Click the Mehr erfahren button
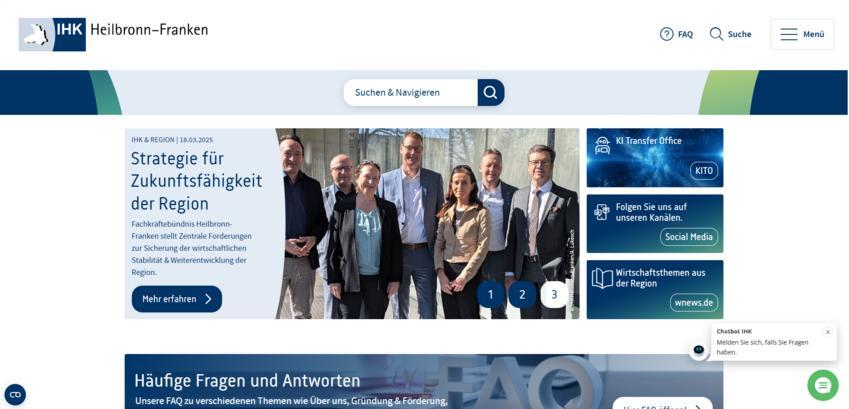The height and width of the screenshot is (409, 849). tap(177, 299)
